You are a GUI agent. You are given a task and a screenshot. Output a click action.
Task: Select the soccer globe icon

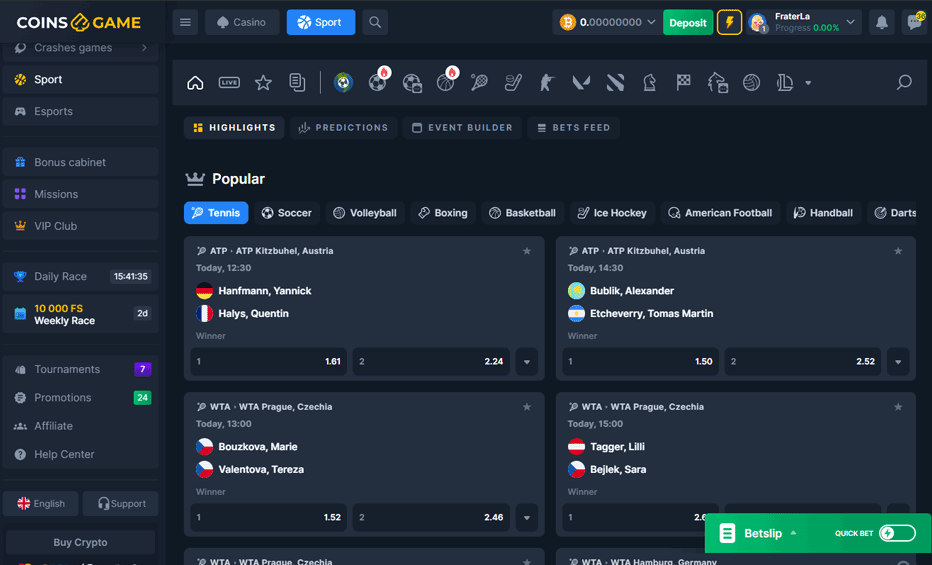pyautogui.click(x=343, y=83)
